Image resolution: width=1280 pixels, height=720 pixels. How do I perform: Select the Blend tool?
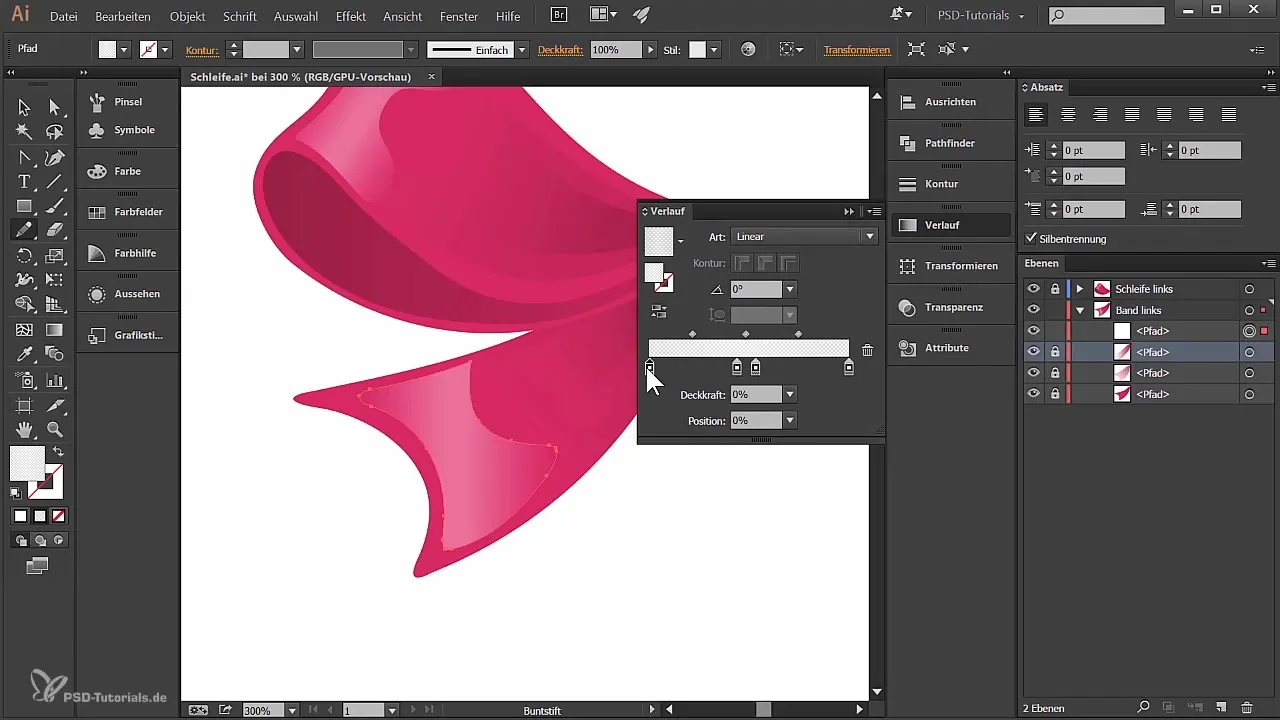(x=54, y=354)
